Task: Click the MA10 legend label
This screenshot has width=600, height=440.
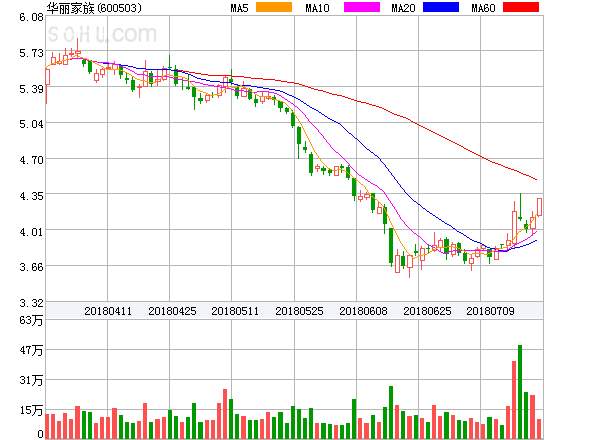Action: point(318,8)
